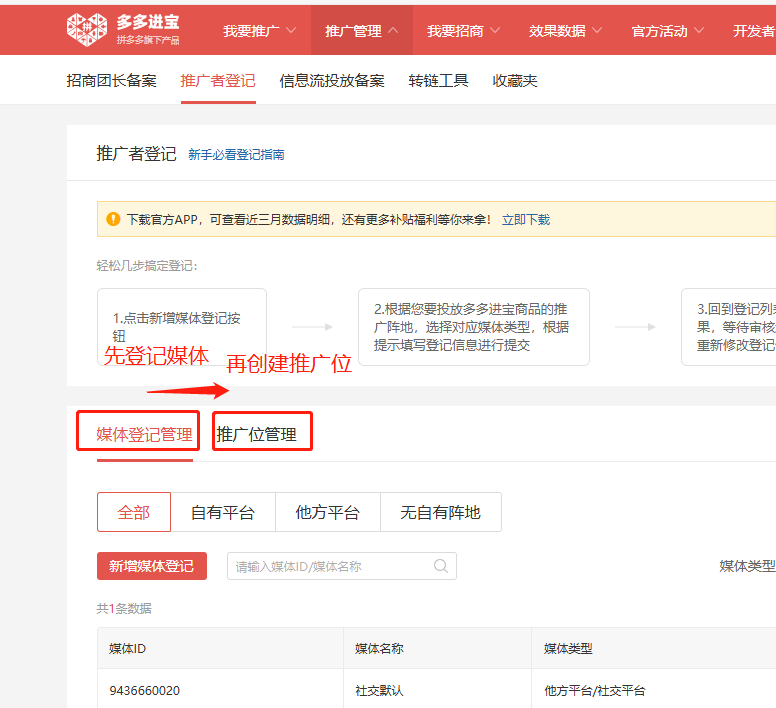
Task: Focus the 媒体ID/媒体名称 search field
Action: click(x=330, y=566)
